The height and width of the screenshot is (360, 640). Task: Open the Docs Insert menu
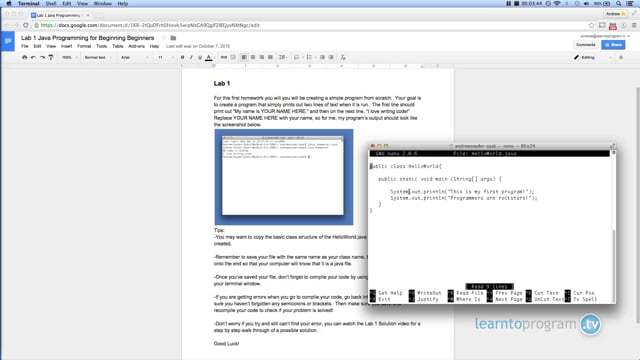pos(67,46)
